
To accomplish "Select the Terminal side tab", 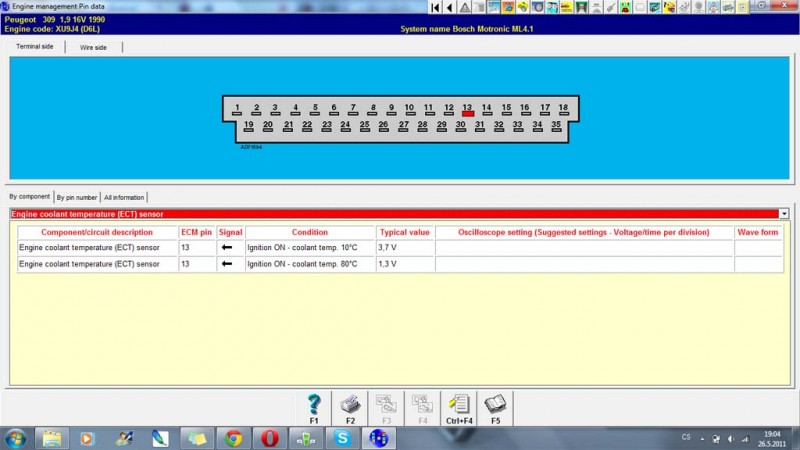I will click(x=35, y=47).
